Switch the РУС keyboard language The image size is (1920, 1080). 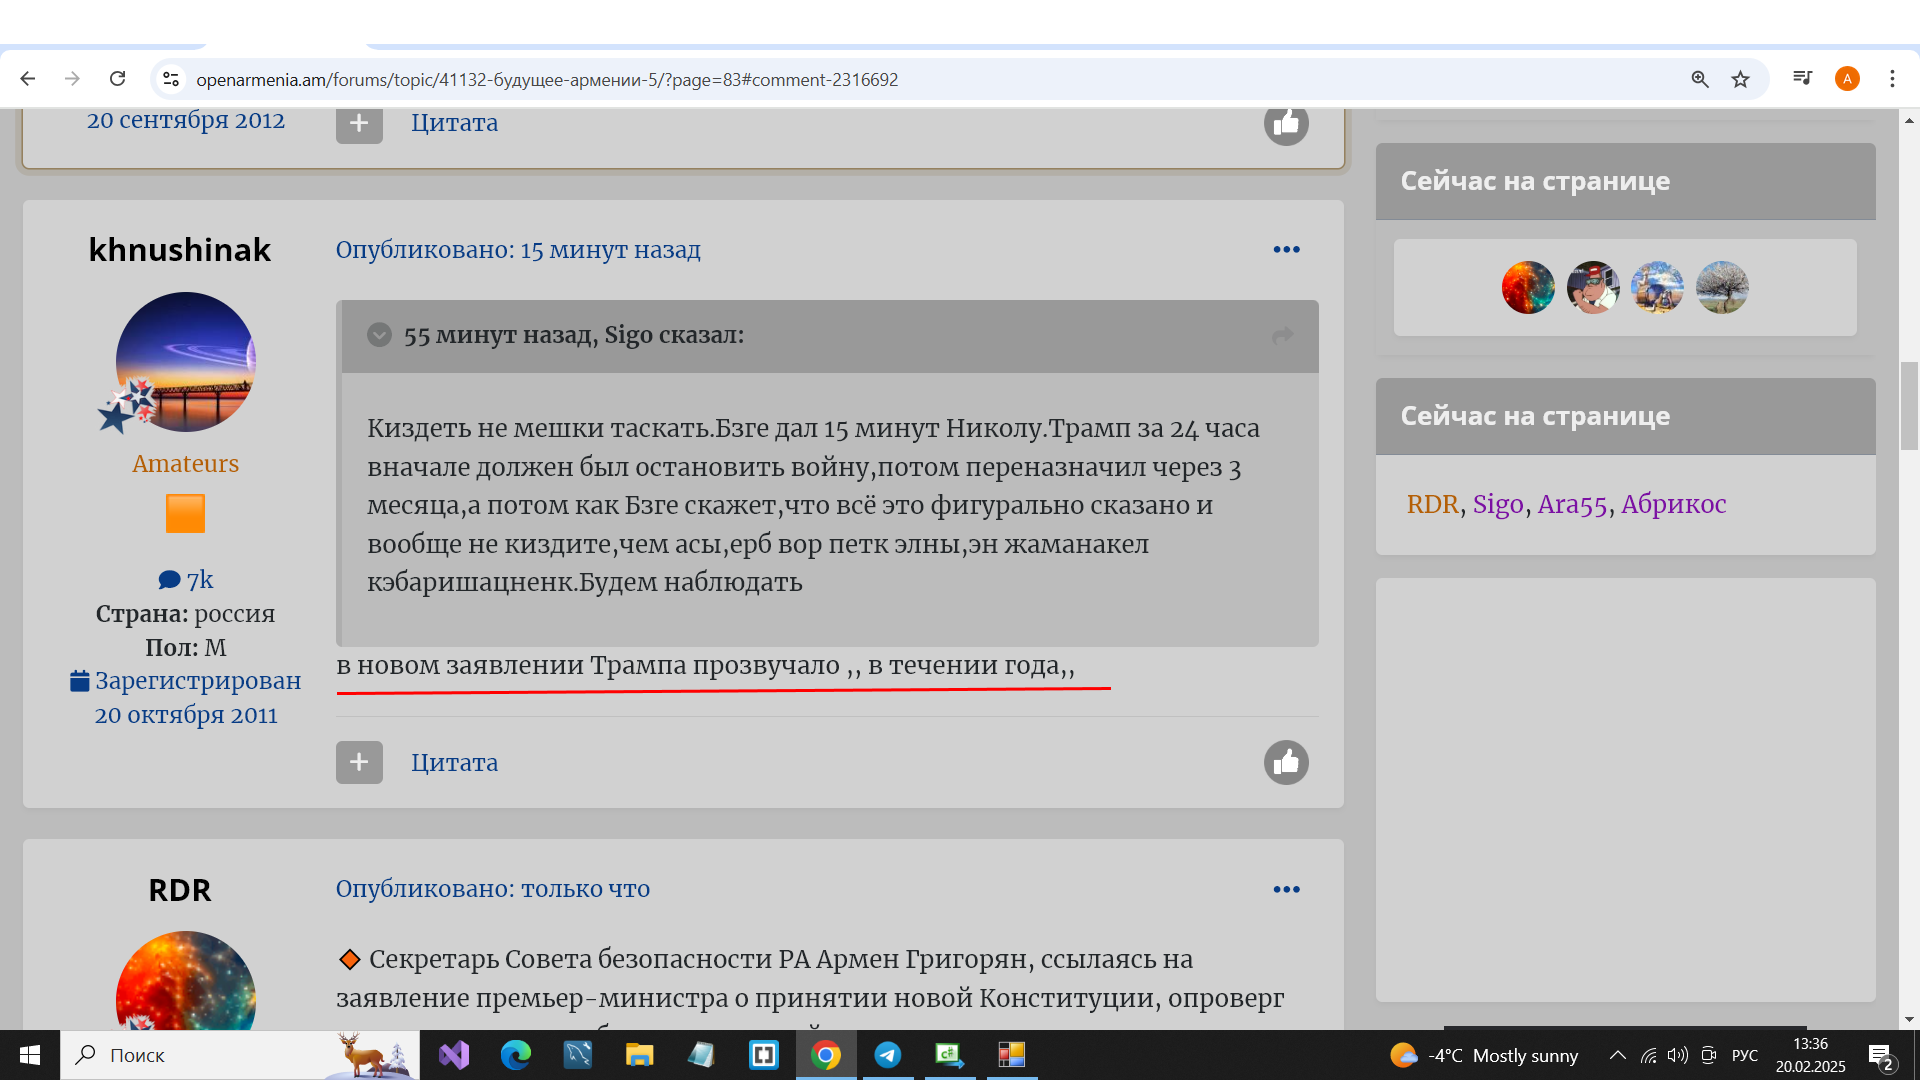coord(1745,1055)
